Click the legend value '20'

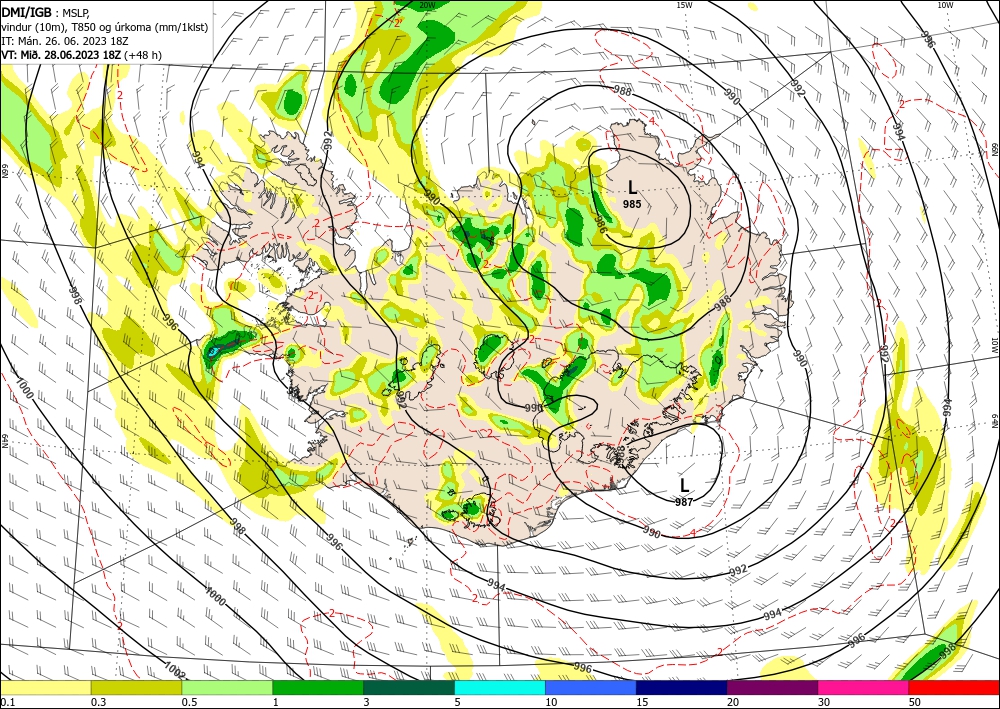pyautogui.click(x=733, y=702)
